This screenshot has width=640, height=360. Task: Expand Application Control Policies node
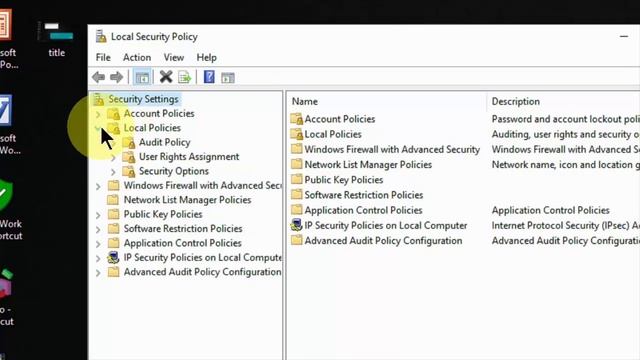tap(98, 244)
